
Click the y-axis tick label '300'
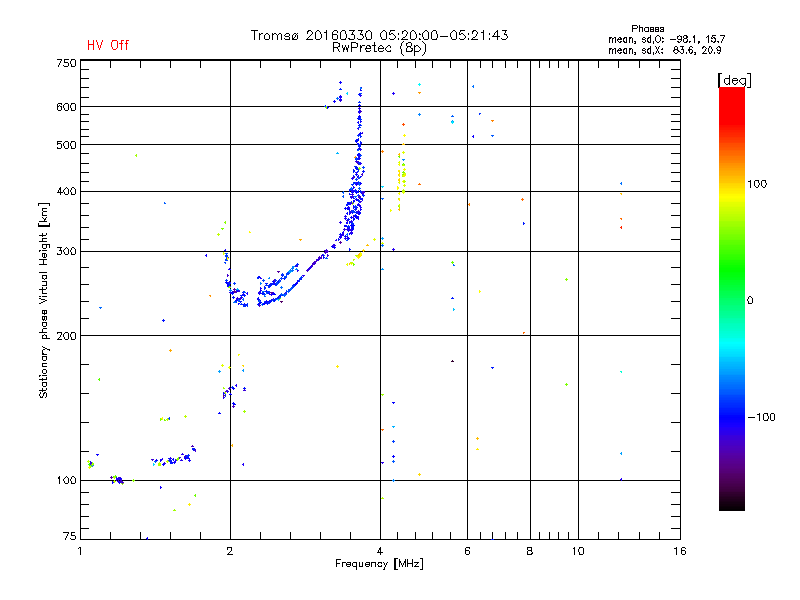coord(66,252)
